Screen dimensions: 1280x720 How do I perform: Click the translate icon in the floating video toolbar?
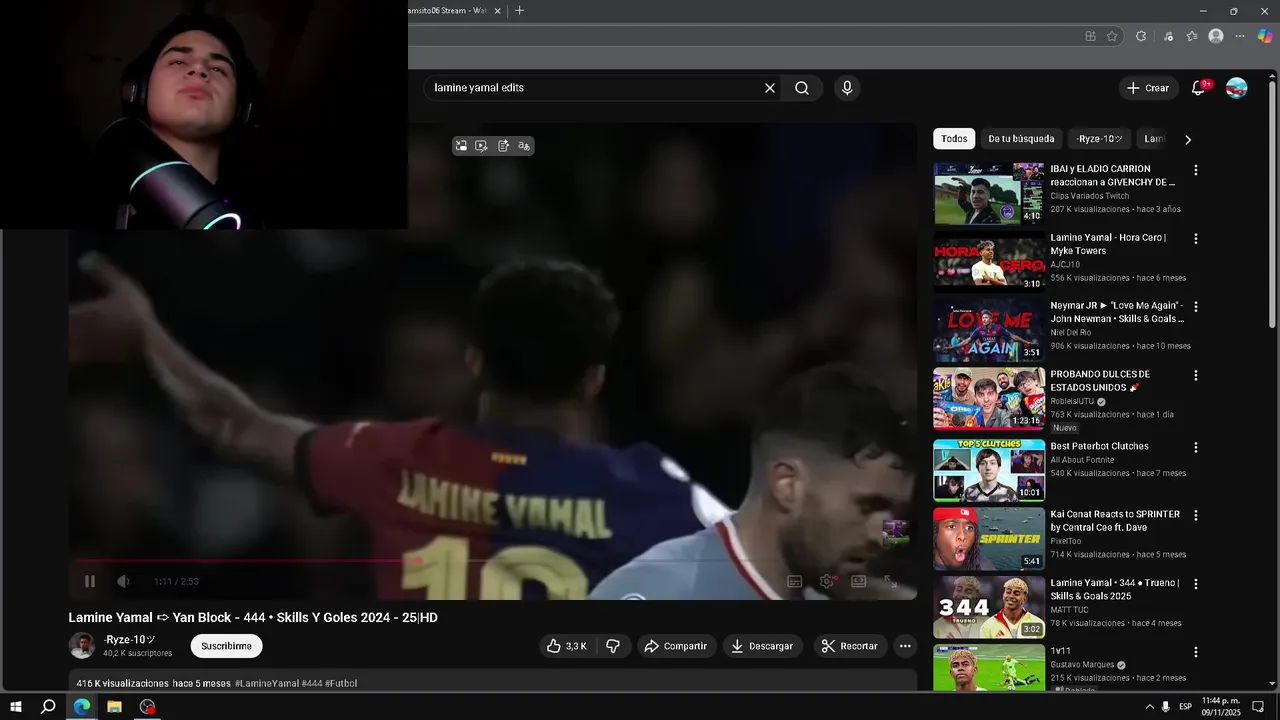(x=524, y=146)
